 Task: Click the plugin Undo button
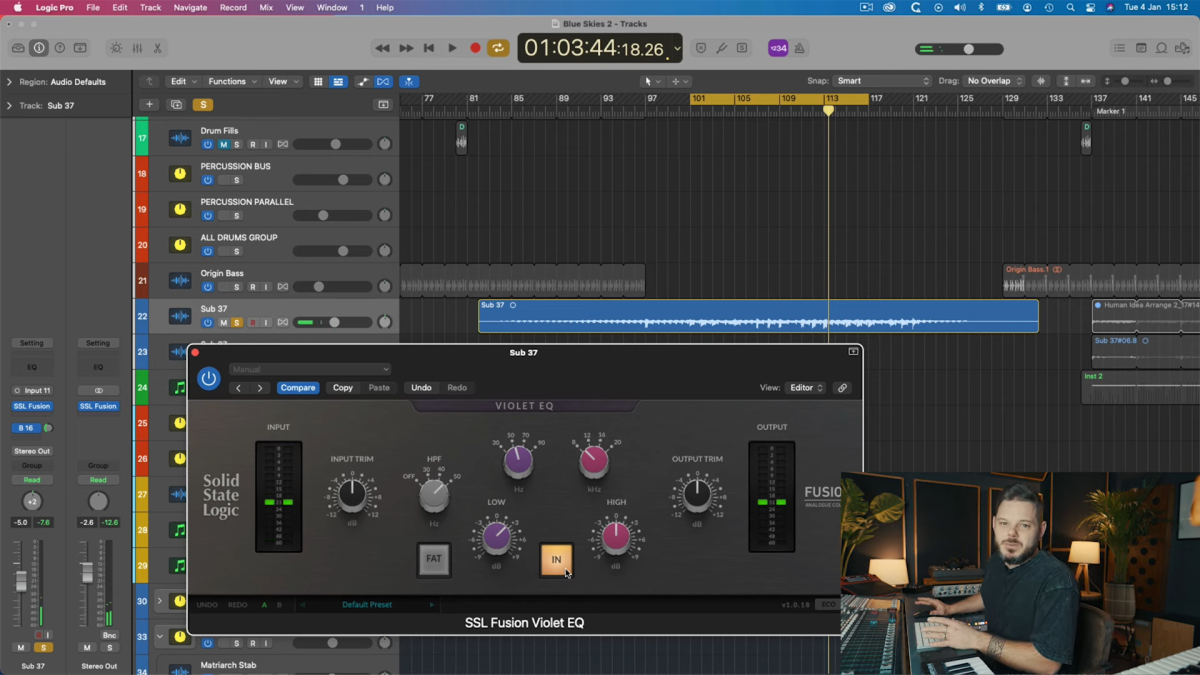point(421,388)
